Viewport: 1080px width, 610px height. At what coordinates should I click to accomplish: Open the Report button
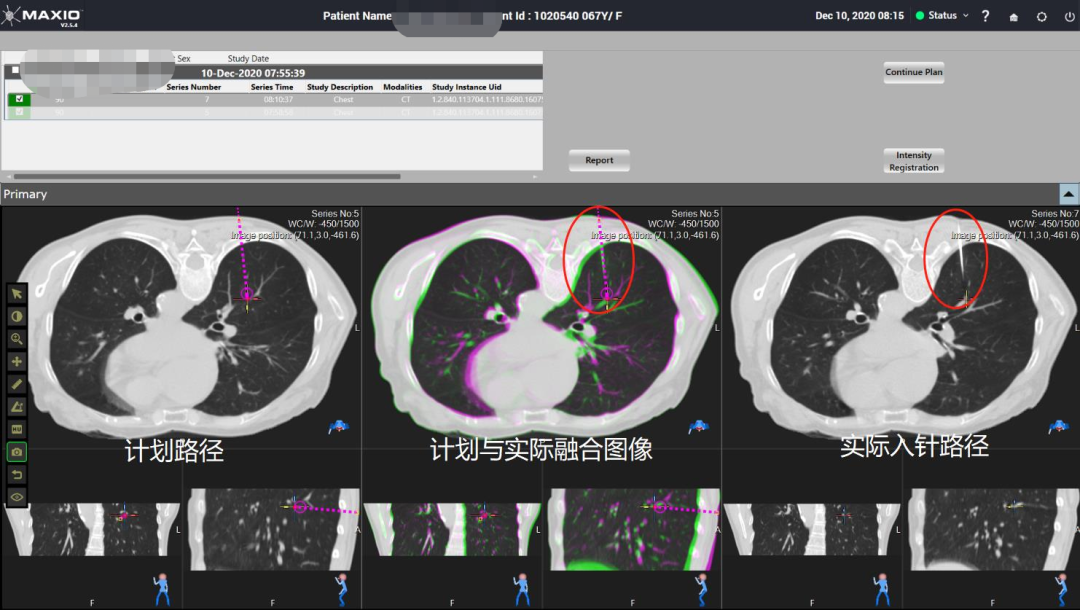(599, 160)
